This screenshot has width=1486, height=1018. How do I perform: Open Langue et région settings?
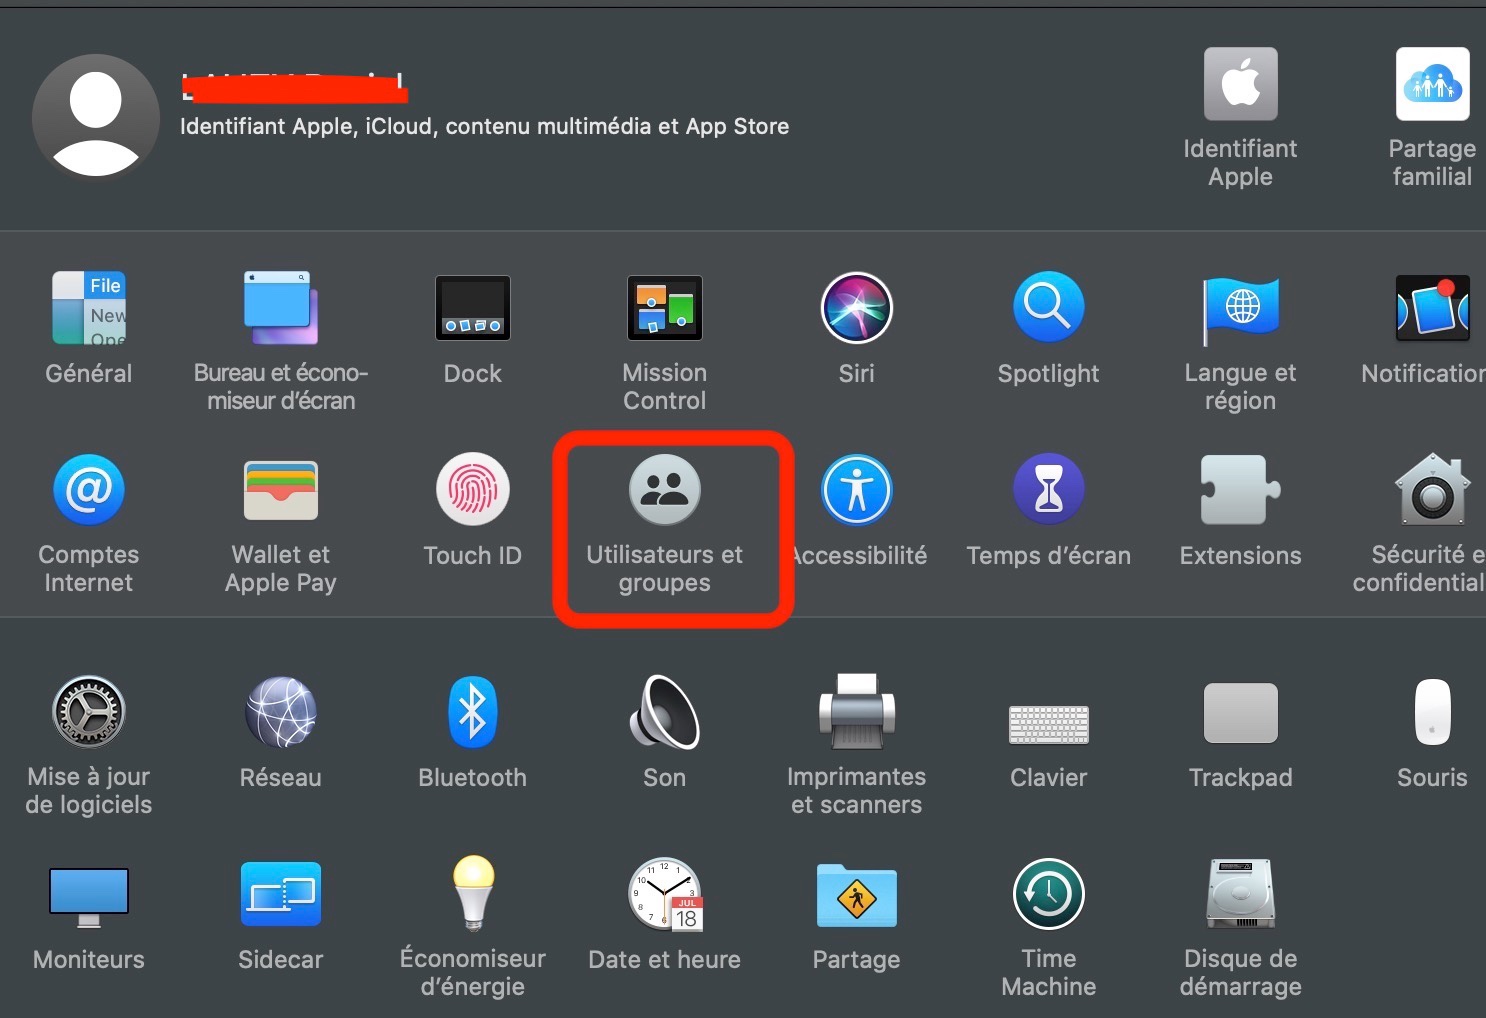1240,310
